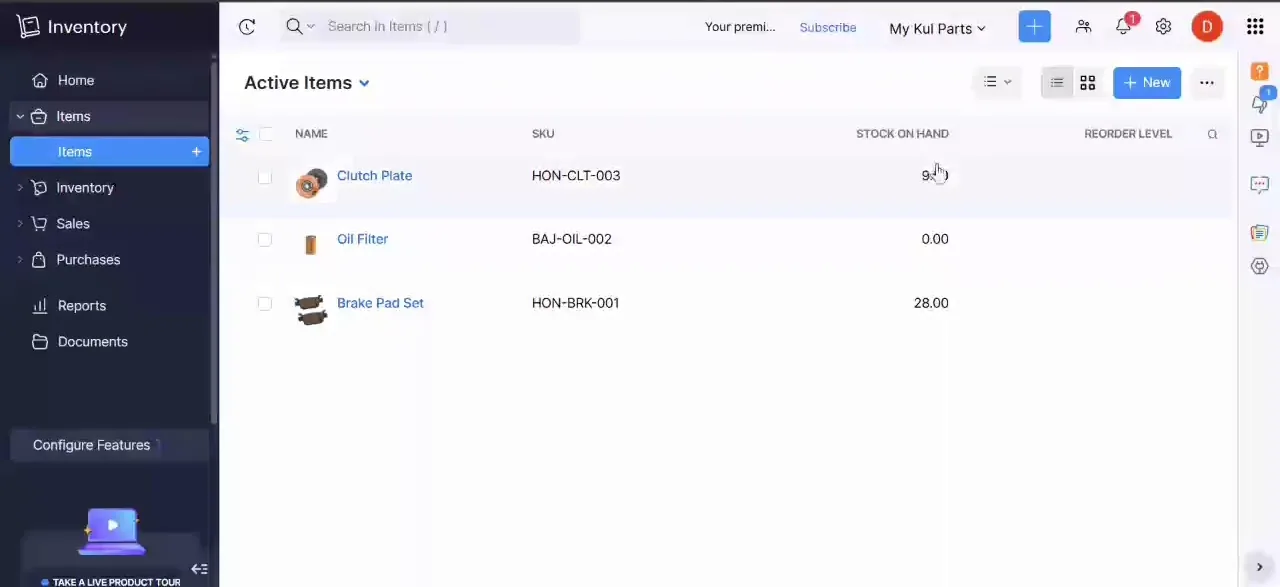
Task: Sort by SKU column header
Action: [543, 134]
